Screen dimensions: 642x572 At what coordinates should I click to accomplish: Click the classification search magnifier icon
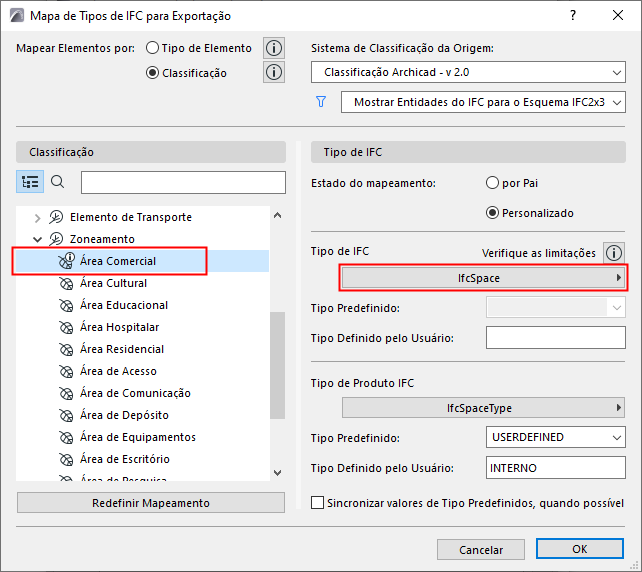tap(57, 182)
